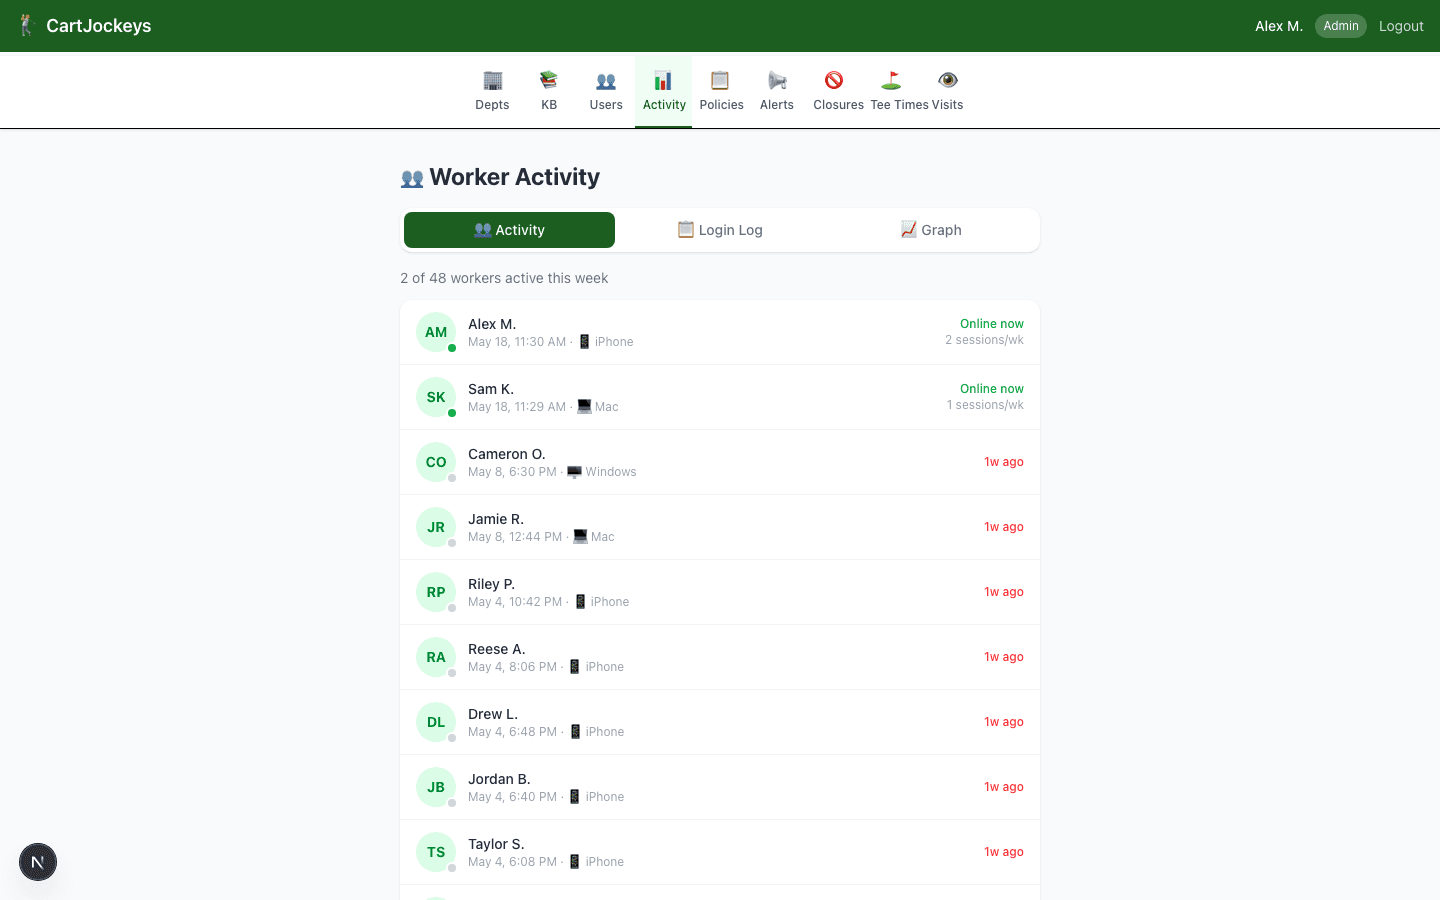The image size is (1440, 900).
Task: Click the DL avatar for Drew L.
Action: click(x=436, y=722)
